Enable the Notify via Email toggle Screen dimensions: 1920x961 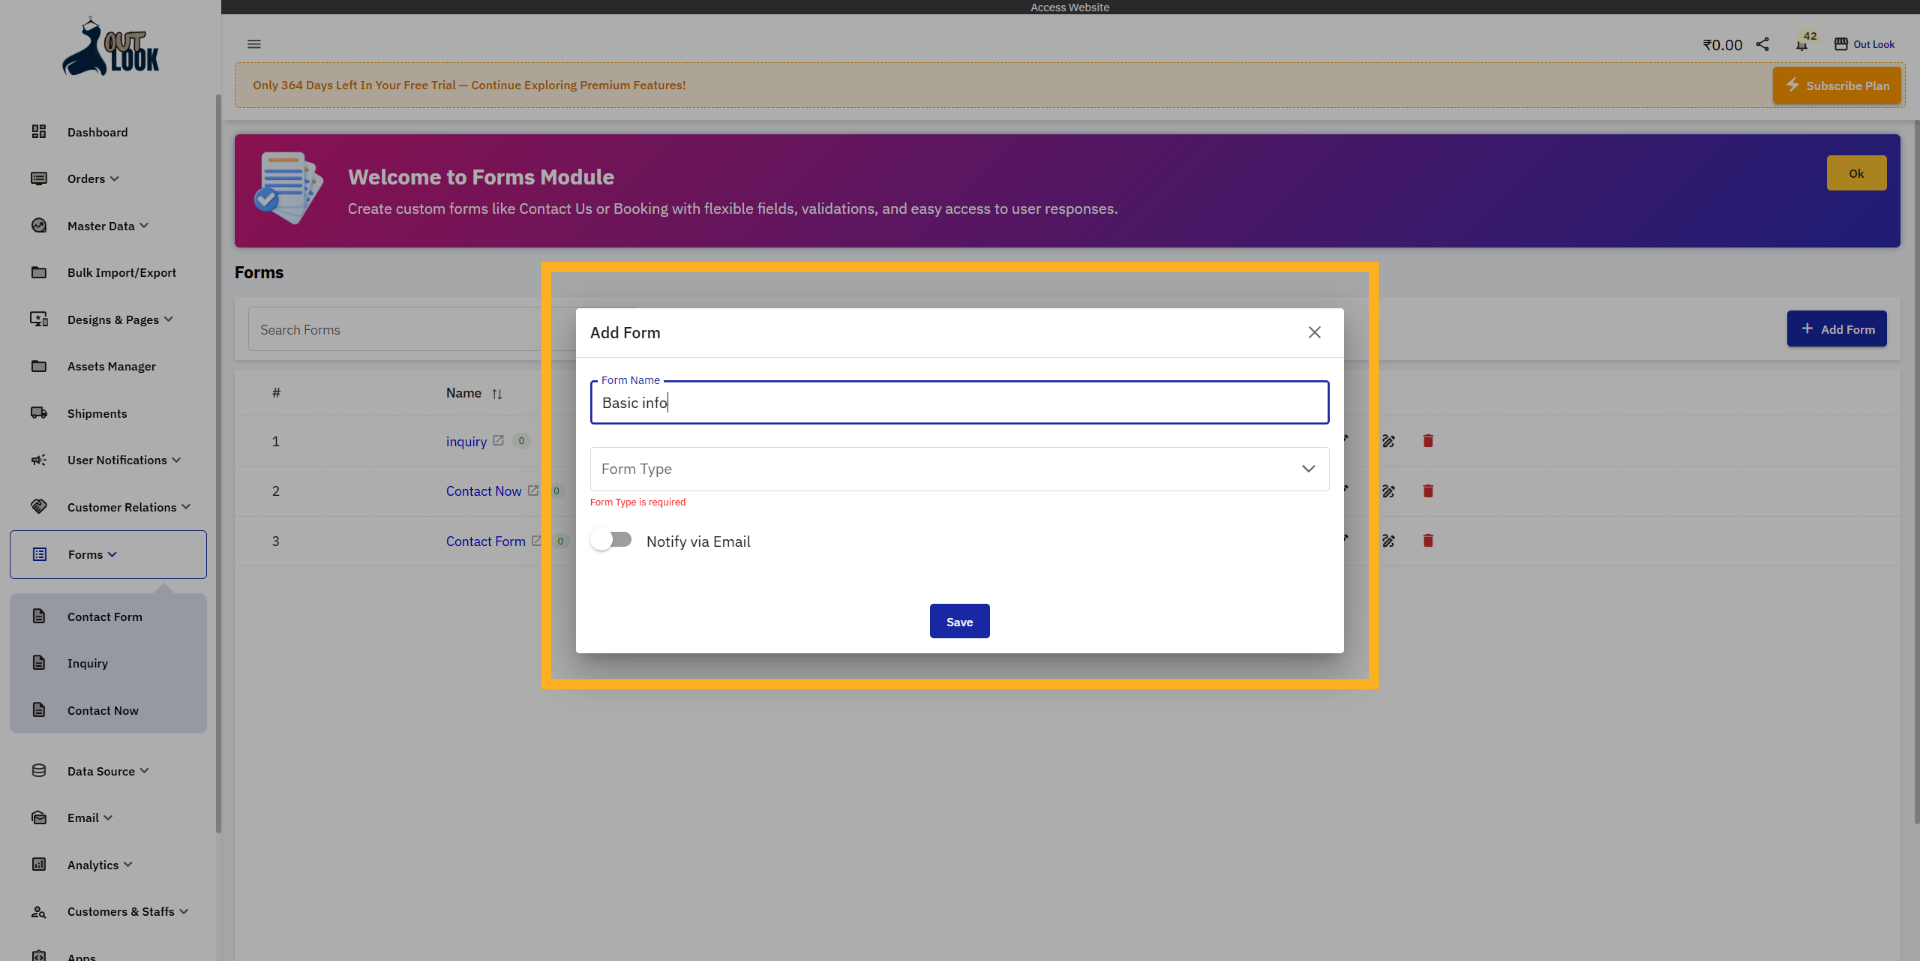coord(610,540)
